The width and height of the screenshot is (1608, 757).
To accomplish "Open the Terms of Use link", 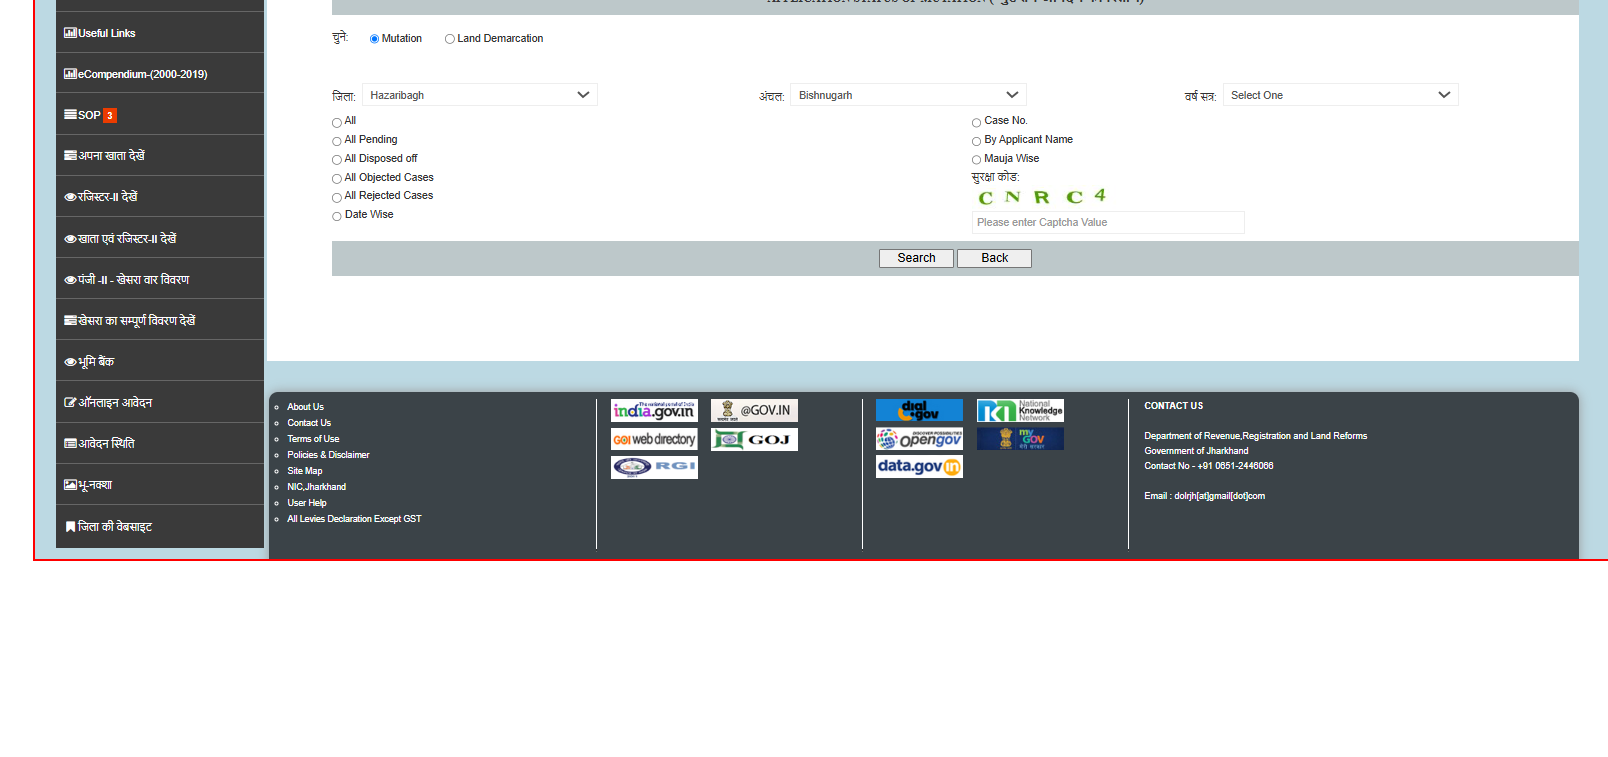I will (313, 439).
